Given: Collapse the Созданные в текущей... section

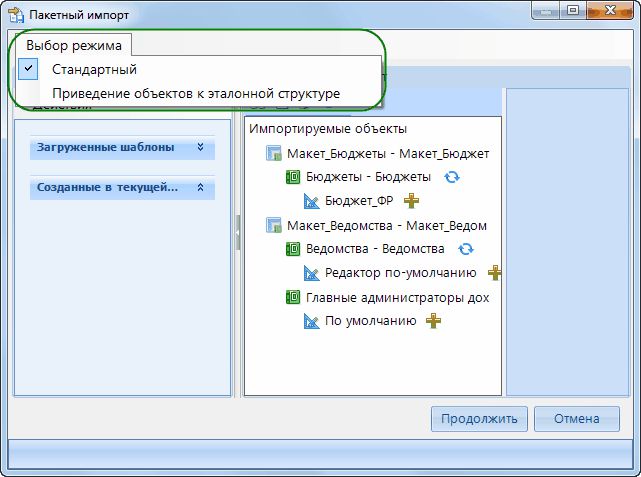Looking at the screenshot, I should (x=200, y=187).
